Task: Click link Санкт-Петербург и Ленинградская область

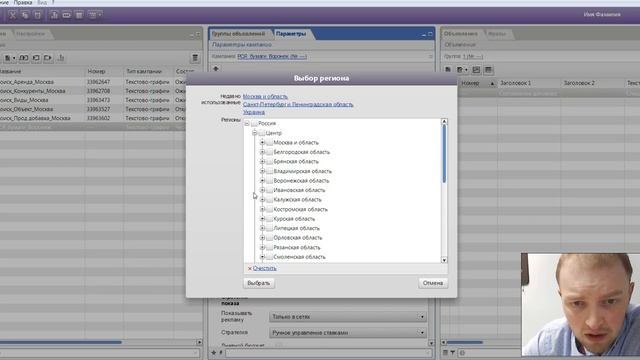Action: tap(298, 104)
